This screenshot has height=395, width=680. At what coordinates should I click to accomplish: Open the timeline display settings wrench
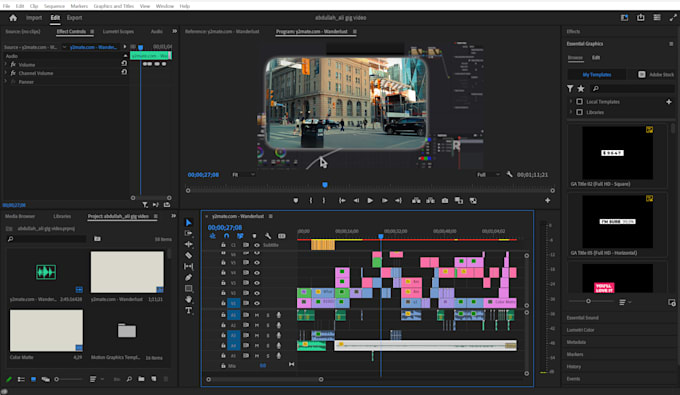tap(268, 236)
